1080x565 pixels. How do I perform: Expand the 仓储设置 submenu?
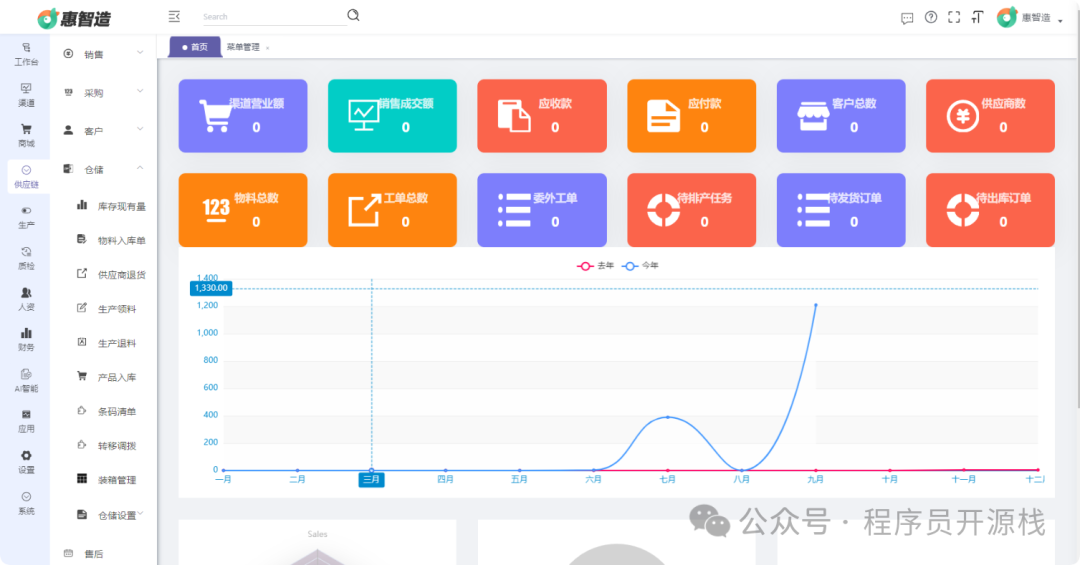click(x=110, y=515)
